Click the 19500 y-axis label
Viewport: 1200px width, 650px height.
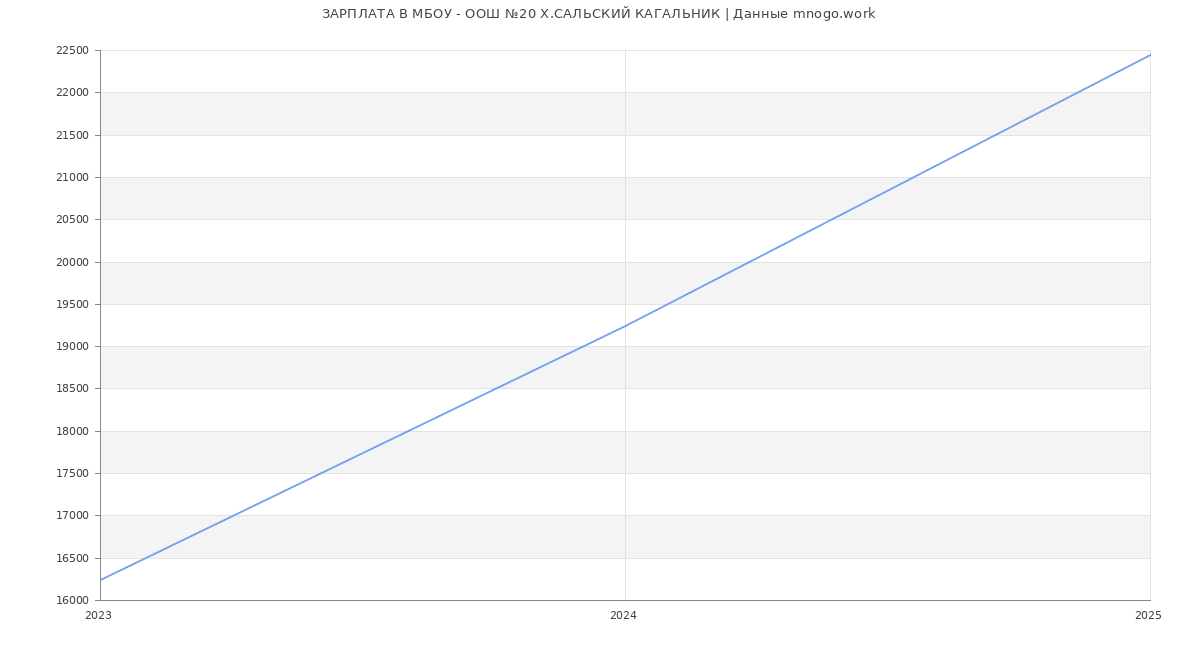point(72,305)
